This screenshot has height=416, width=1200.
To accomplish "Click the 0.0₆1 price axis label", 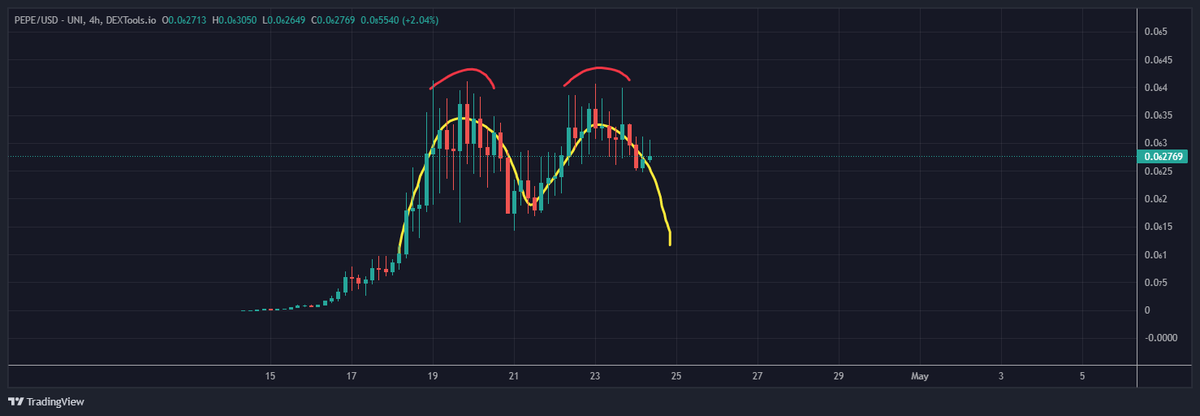I will click(x=1155, y=255).
